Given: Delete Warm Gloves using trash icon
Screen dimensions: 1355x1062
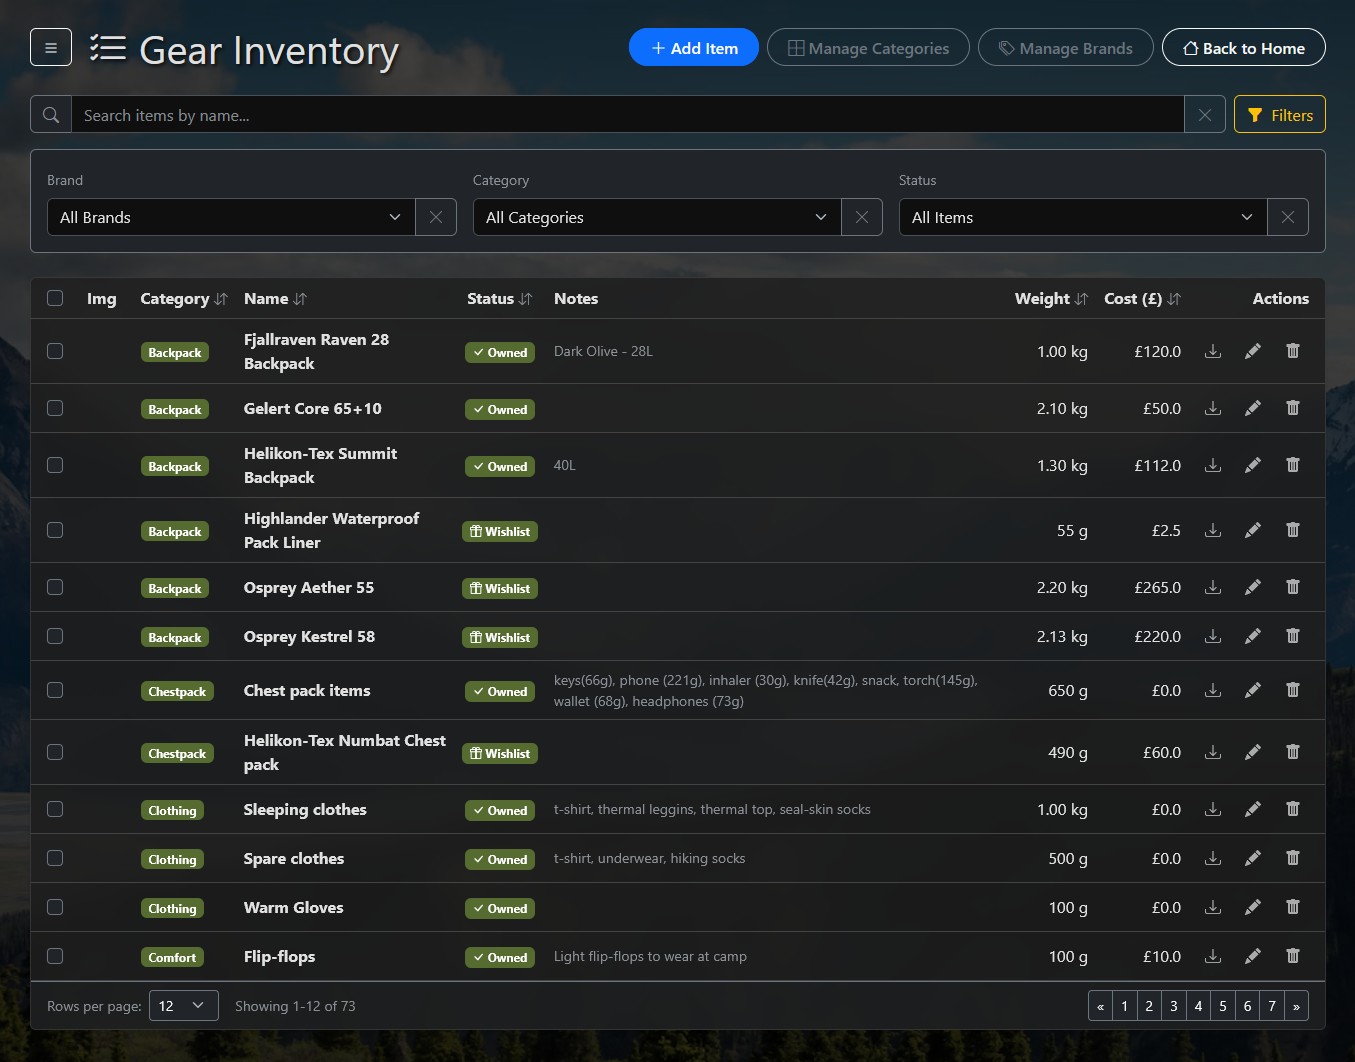Looking at the screenshot, I should click(1292, 907).
